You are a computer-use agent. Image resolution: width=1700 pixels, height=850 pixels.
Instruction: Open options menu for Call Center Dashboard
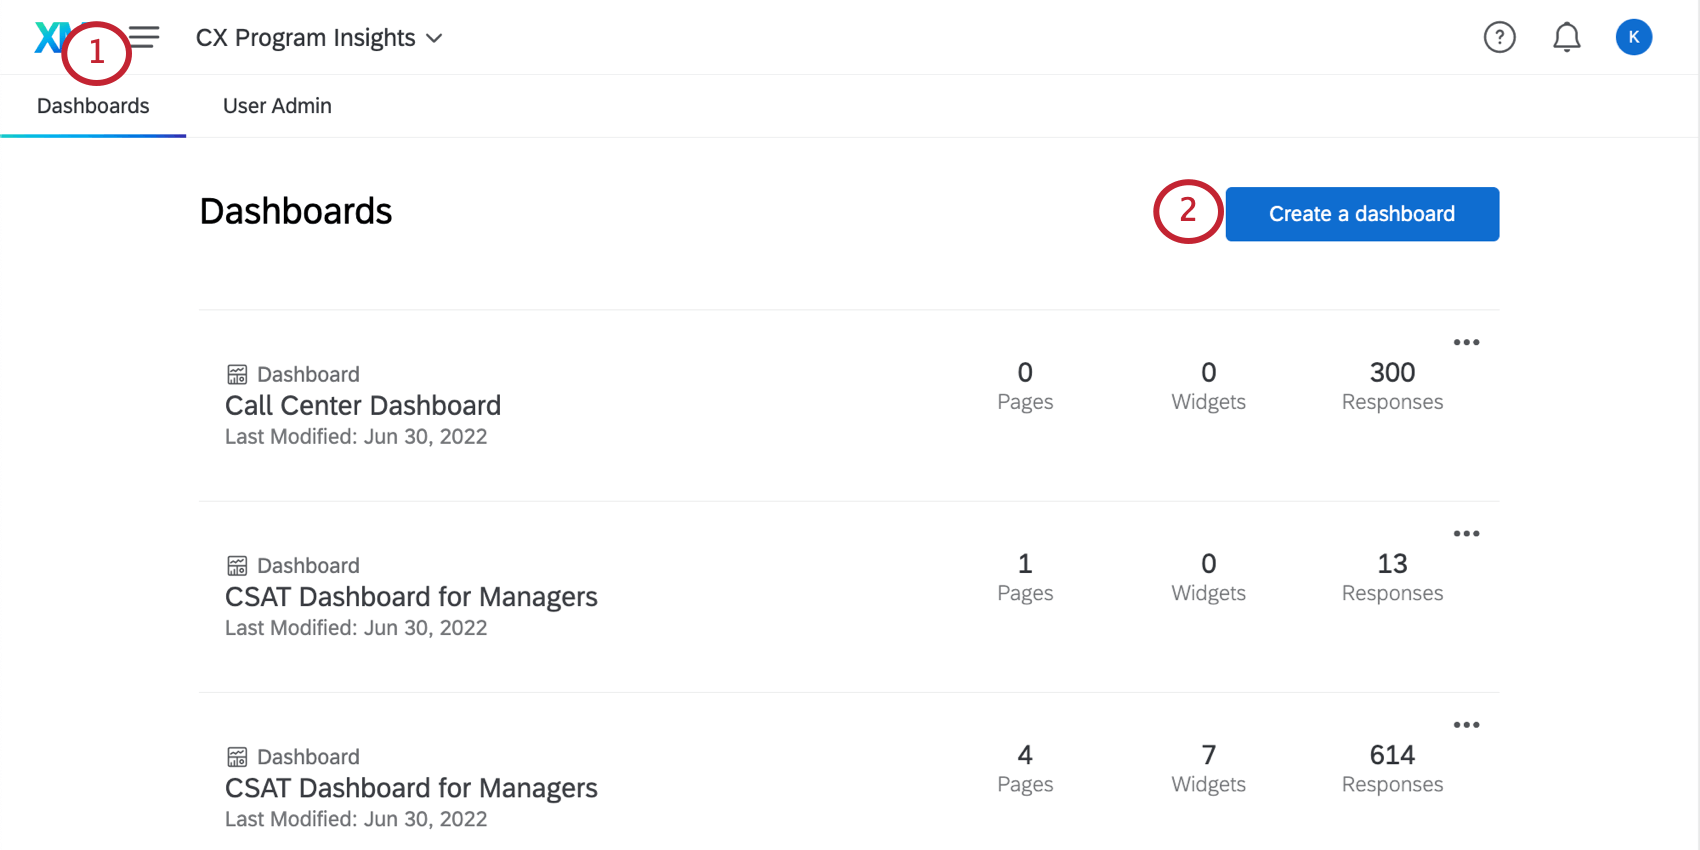tap(1466, 342)
